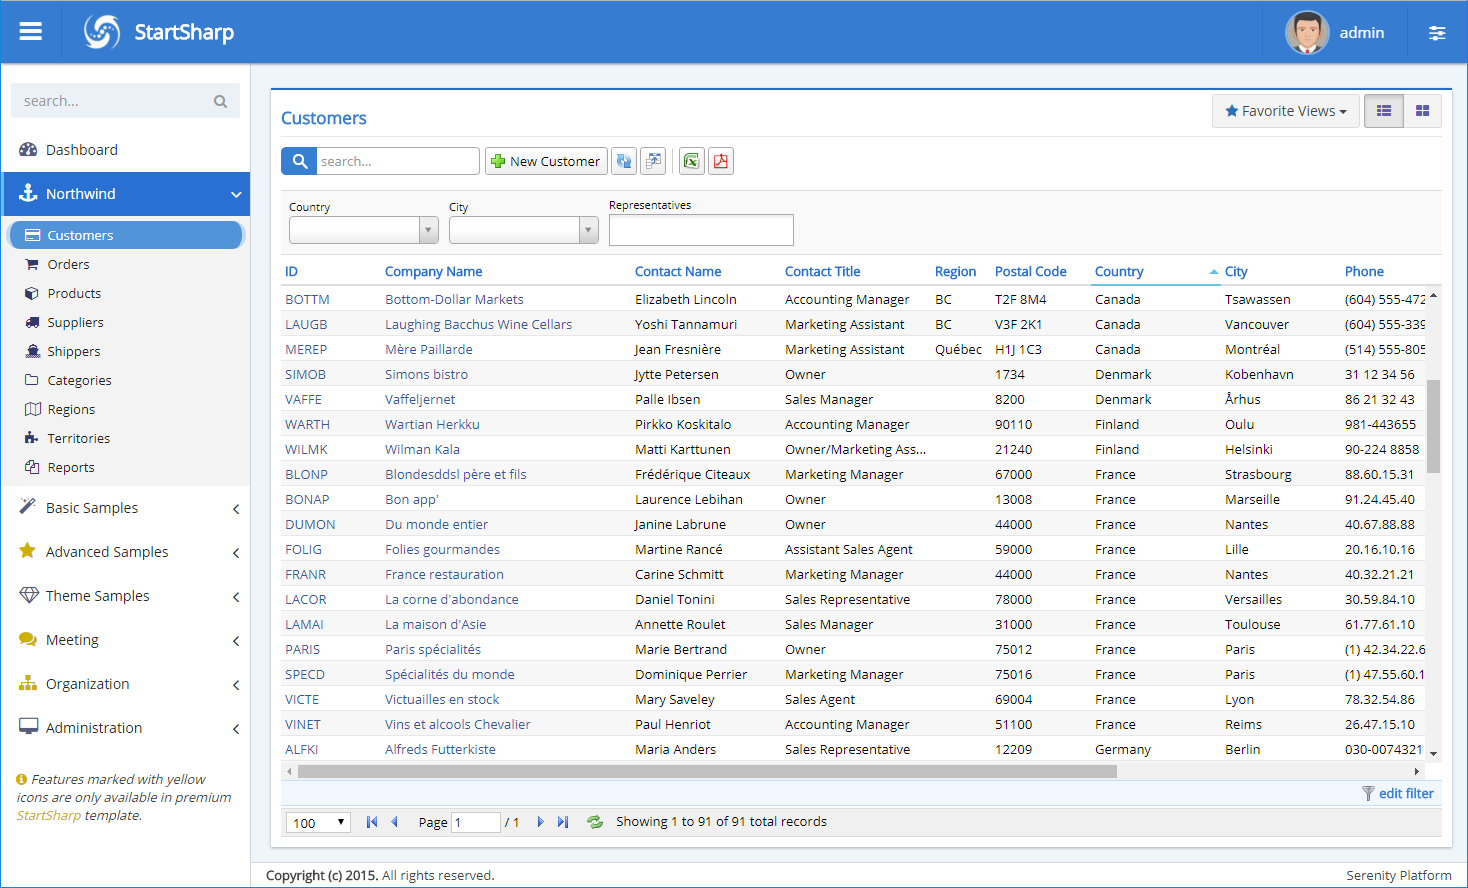Switch to list view layout

(1384, 111)
